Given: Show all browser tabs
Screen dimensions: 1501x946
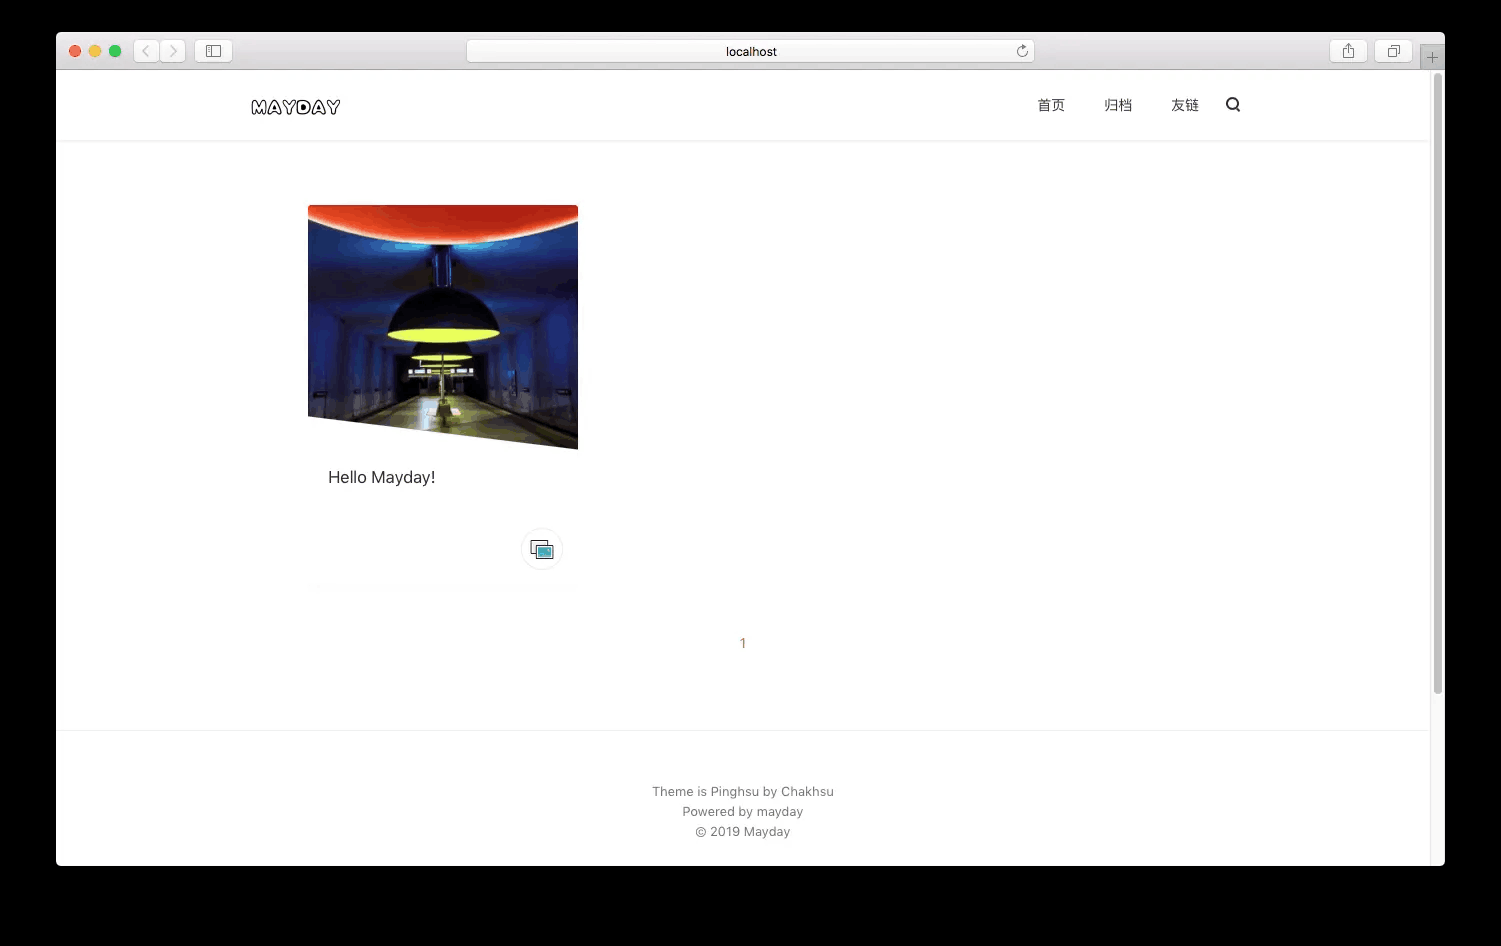Looking at the screenshot, I should coord(1392,50).
